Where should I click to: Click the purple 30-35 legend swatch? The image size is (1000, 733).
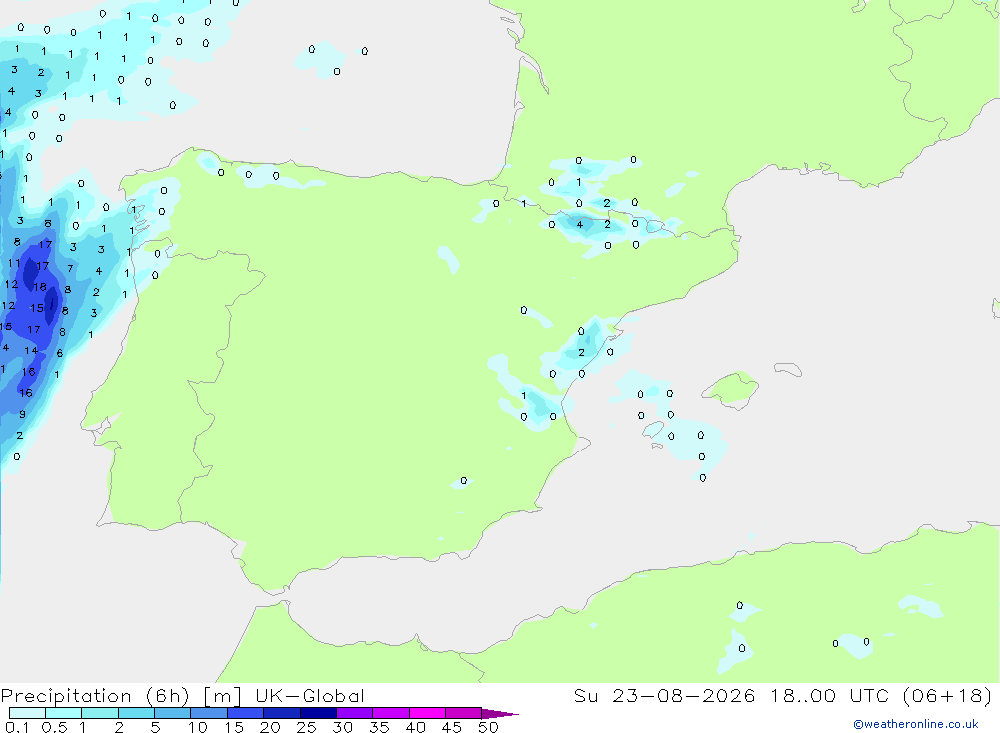point(355,713)
